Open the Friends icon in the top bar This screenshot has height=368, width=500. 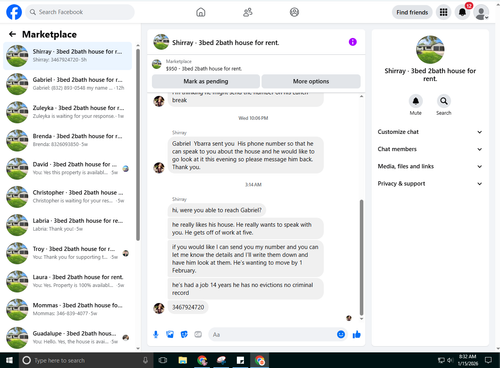[248, 12]
